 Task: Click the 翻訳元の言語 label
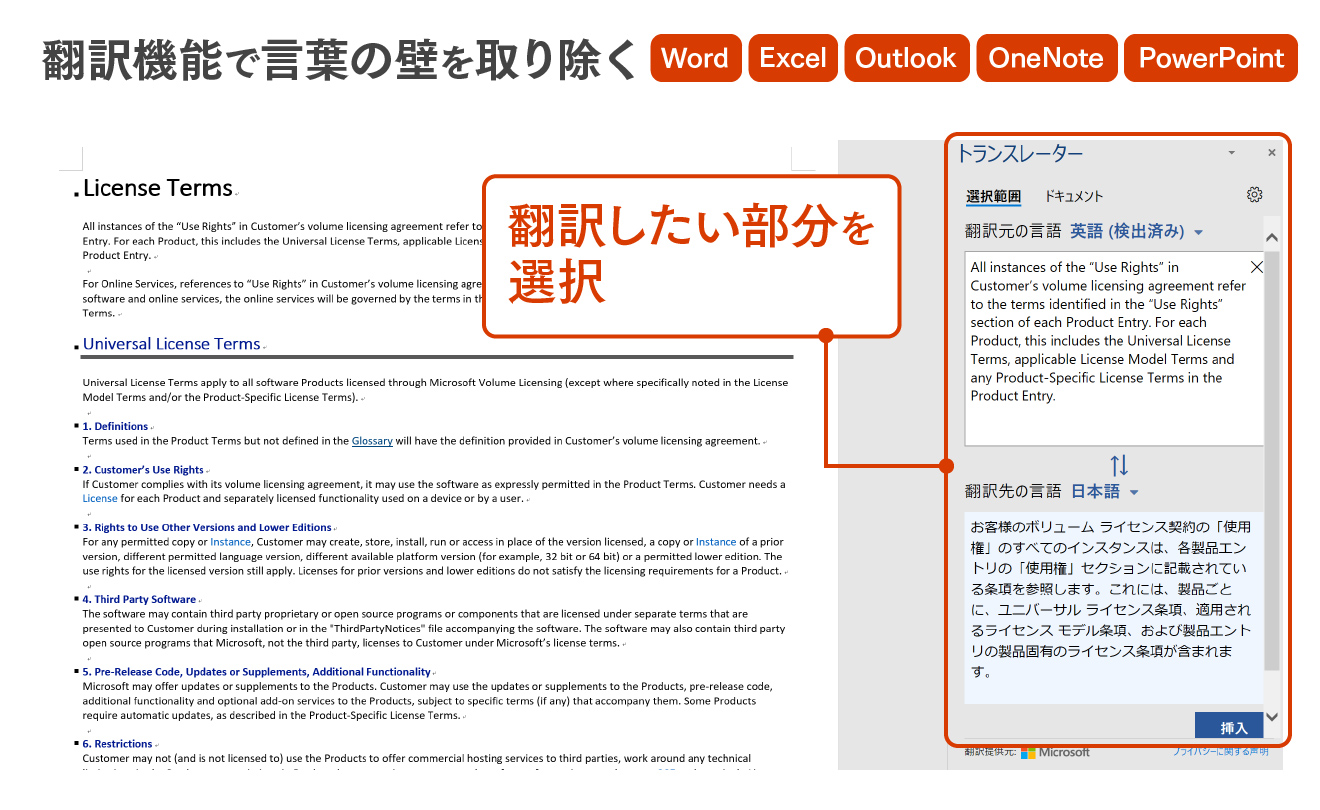(x=1013, y=231)
